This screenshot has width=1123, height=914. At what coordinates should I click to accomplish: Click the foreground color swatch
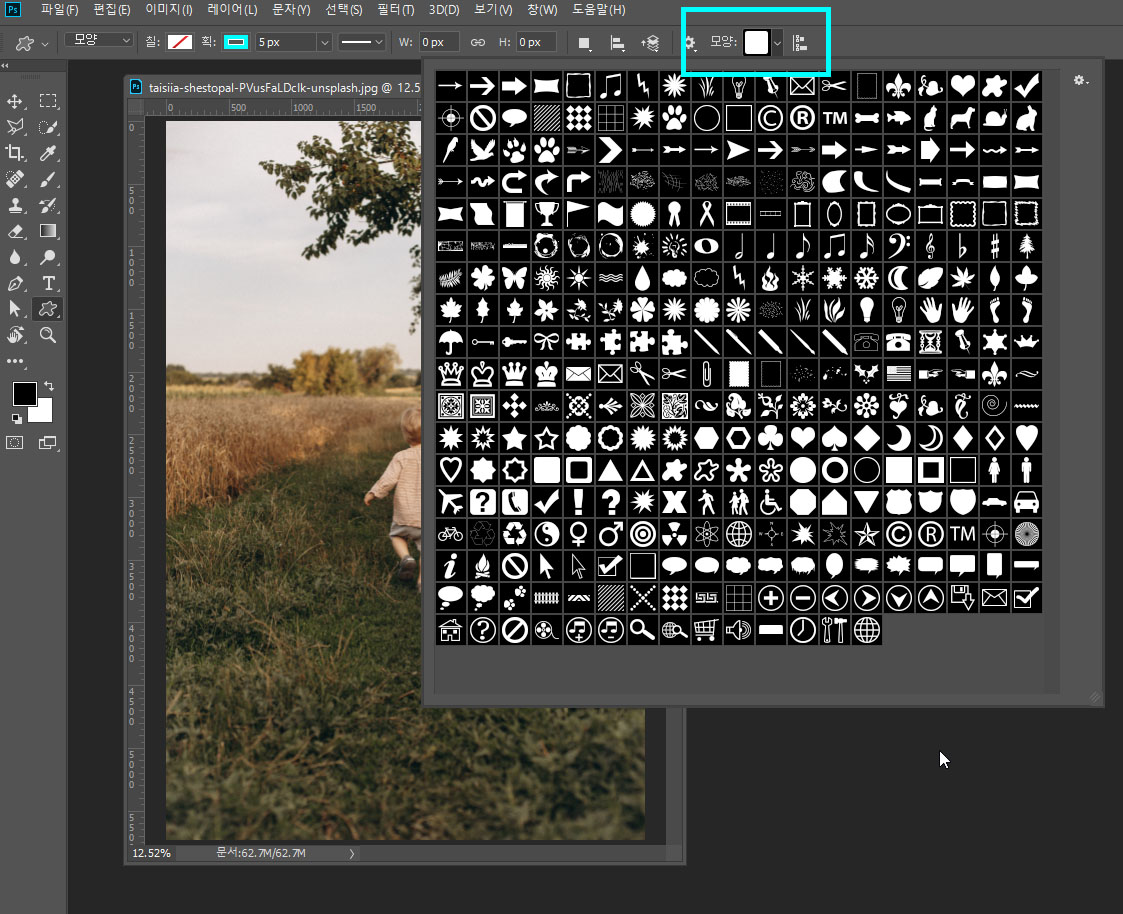click(24, 394)
